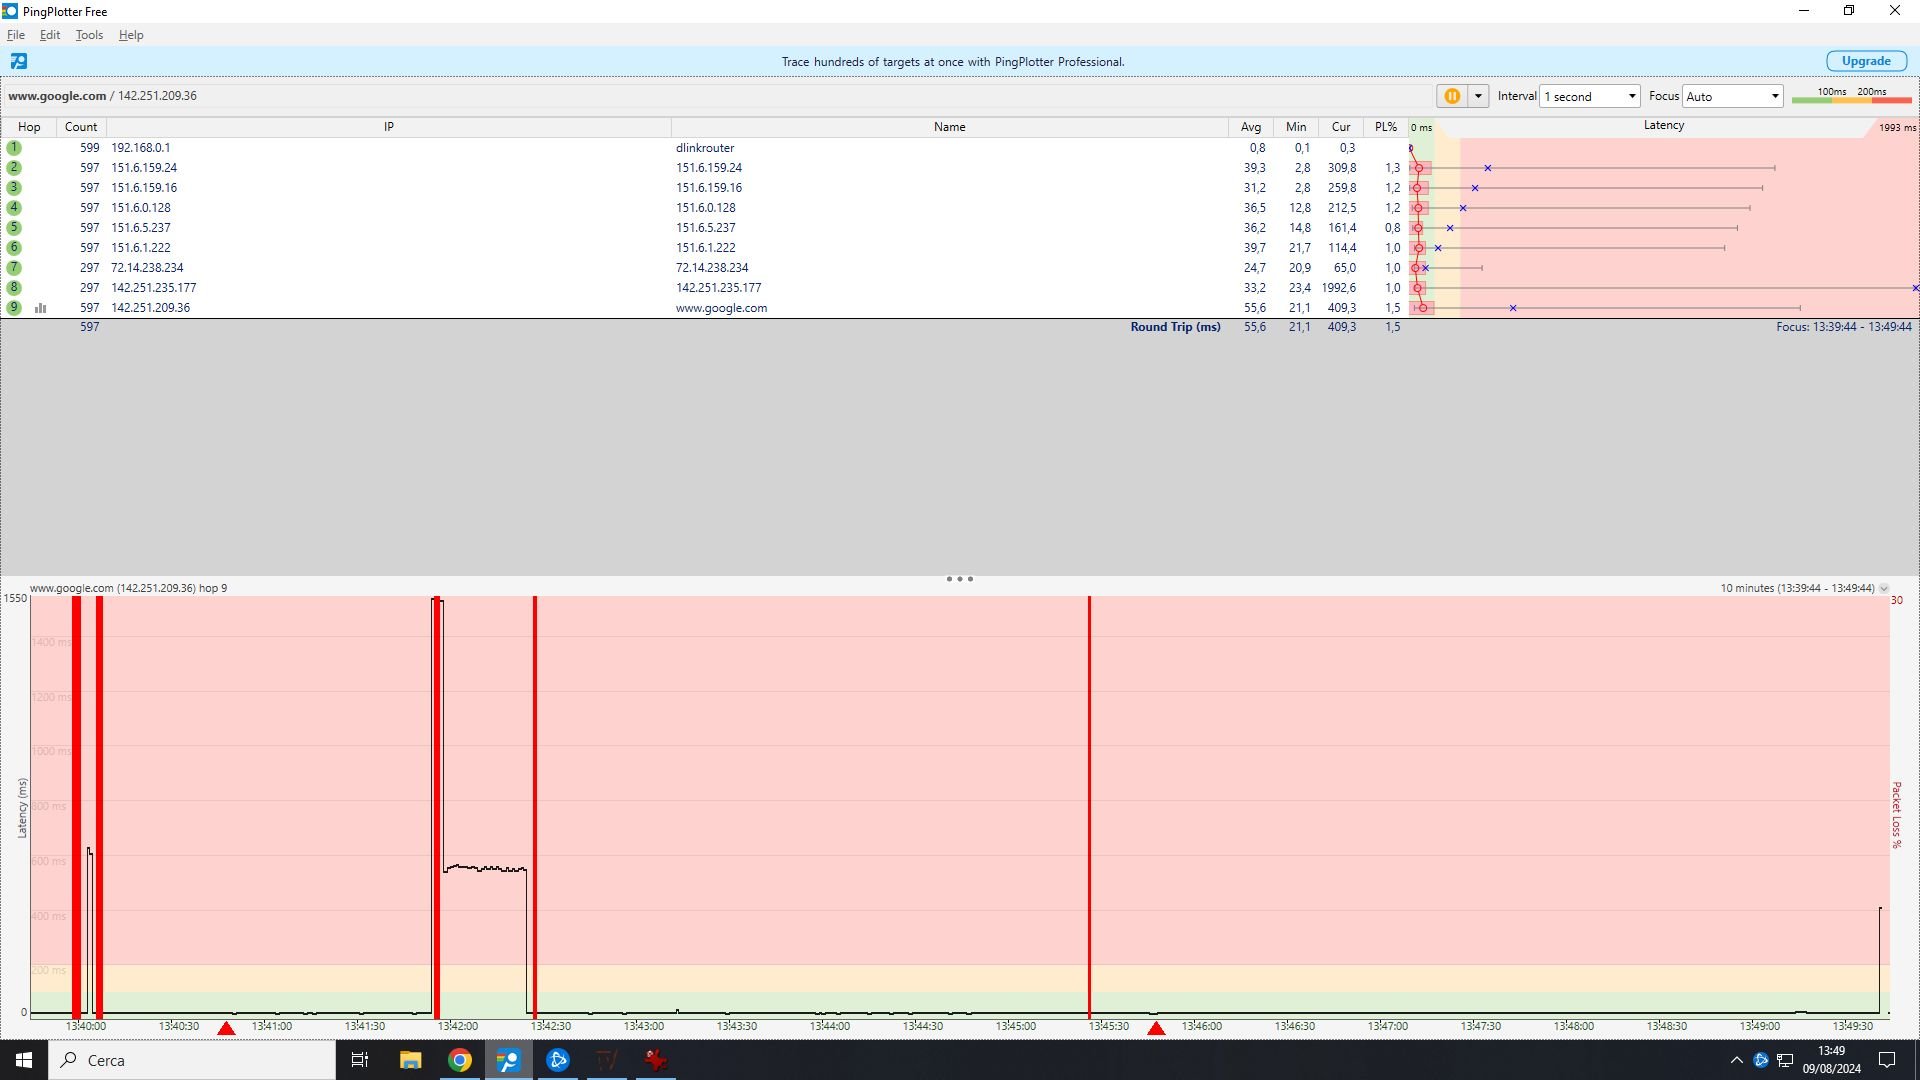Click the Count column header
The height and width of the screenshot is (1080, 1920).
point(81,127)
